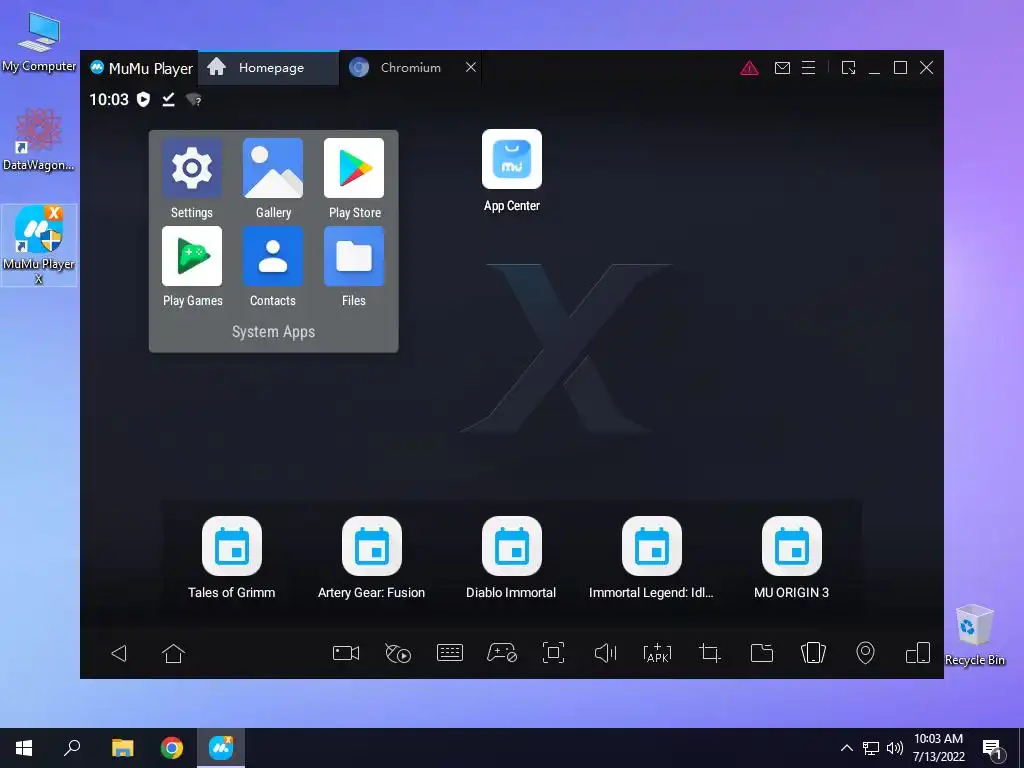Click the MuMu Player logo title
The image size is (1024, 768).
click(x=142, y=68)
